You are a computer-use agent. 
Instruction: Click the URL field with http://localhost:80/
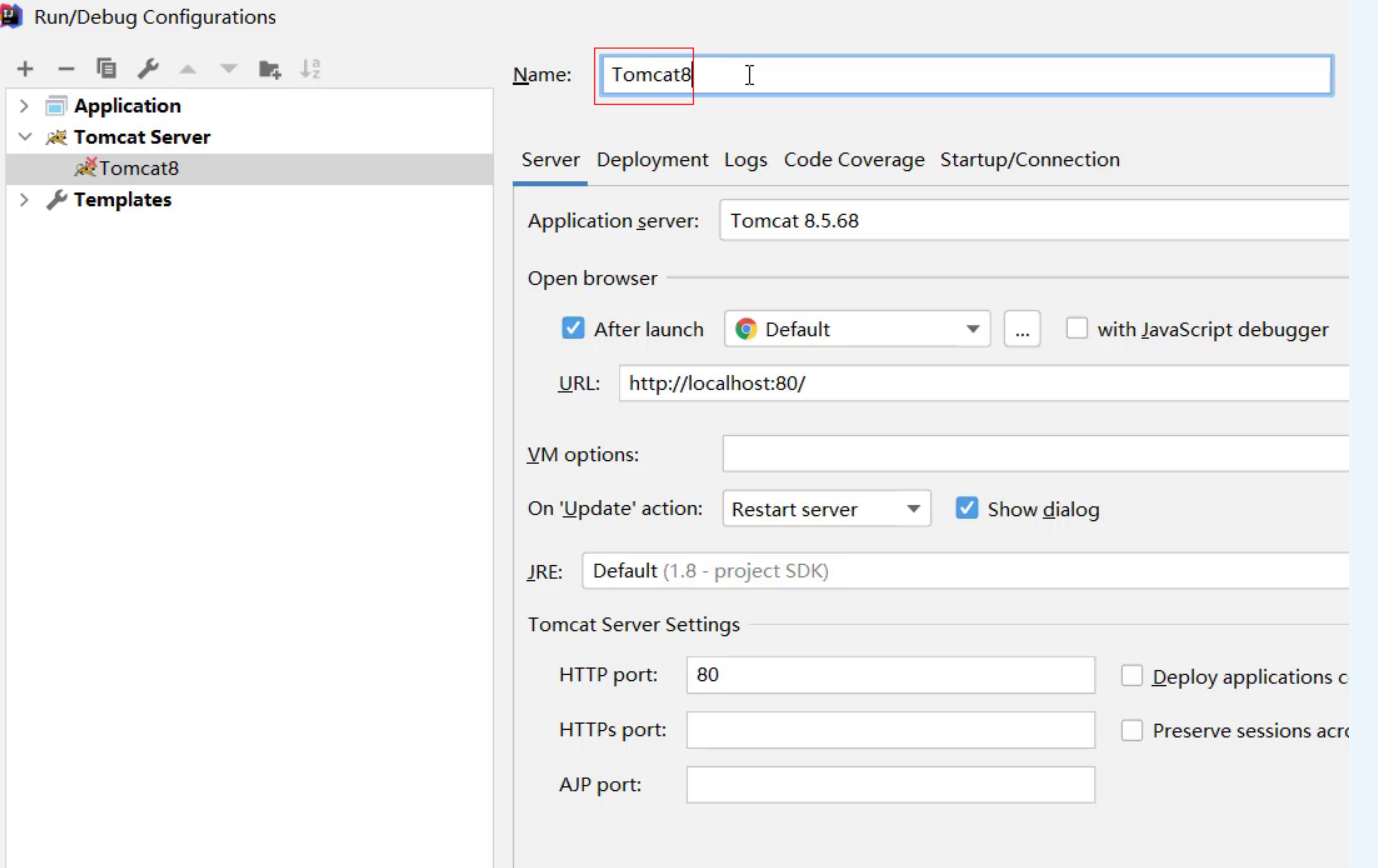coord(984,383)
